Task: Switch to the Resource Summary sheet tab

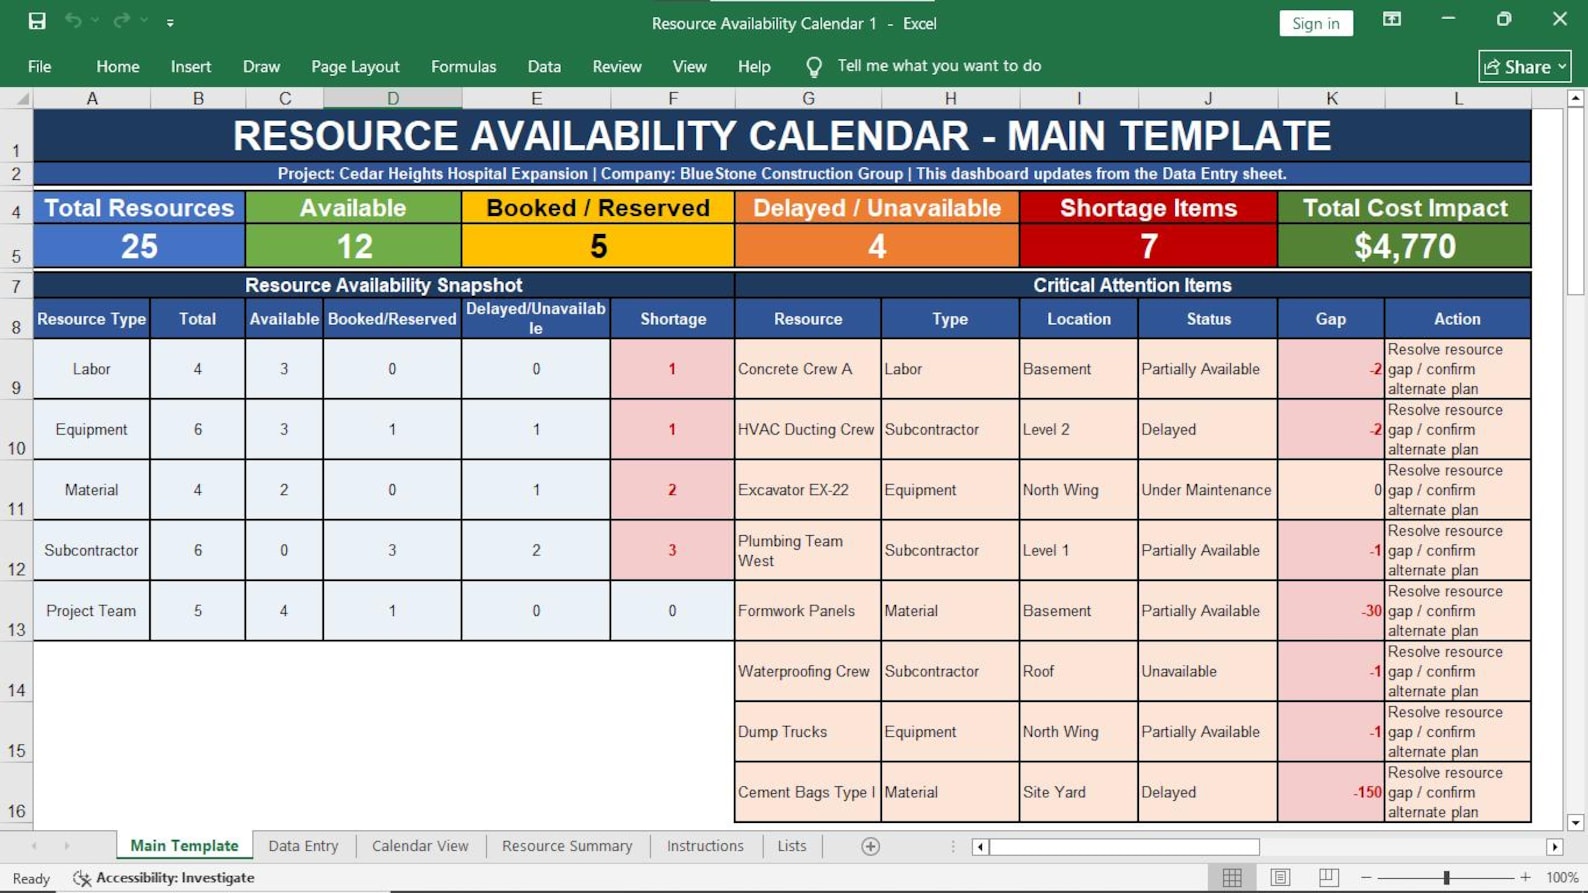Action: pyautogui.click(x=567, y=846)
